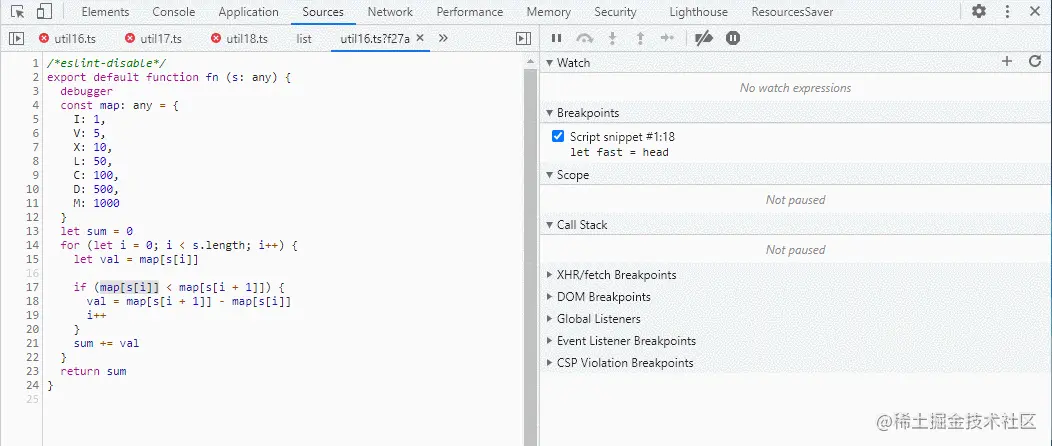1052x446 pixels.
Task: Select the Sources panel tab
Action: point(323,12)
